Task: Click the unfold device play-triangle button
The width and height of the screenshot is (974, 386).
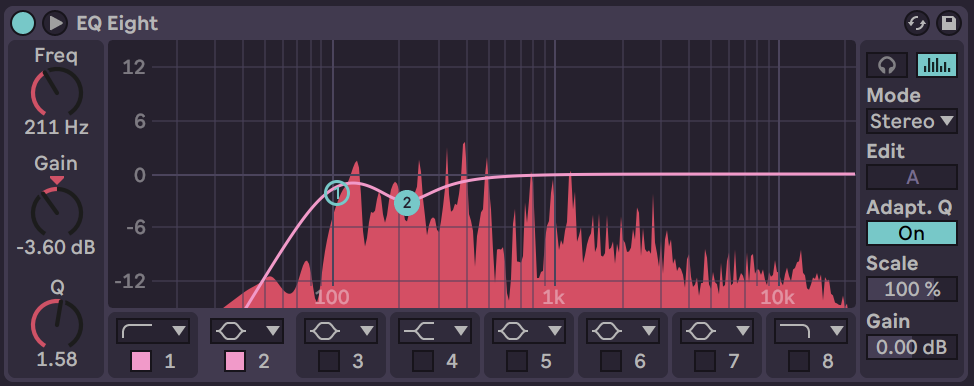Action: (55, 24)
